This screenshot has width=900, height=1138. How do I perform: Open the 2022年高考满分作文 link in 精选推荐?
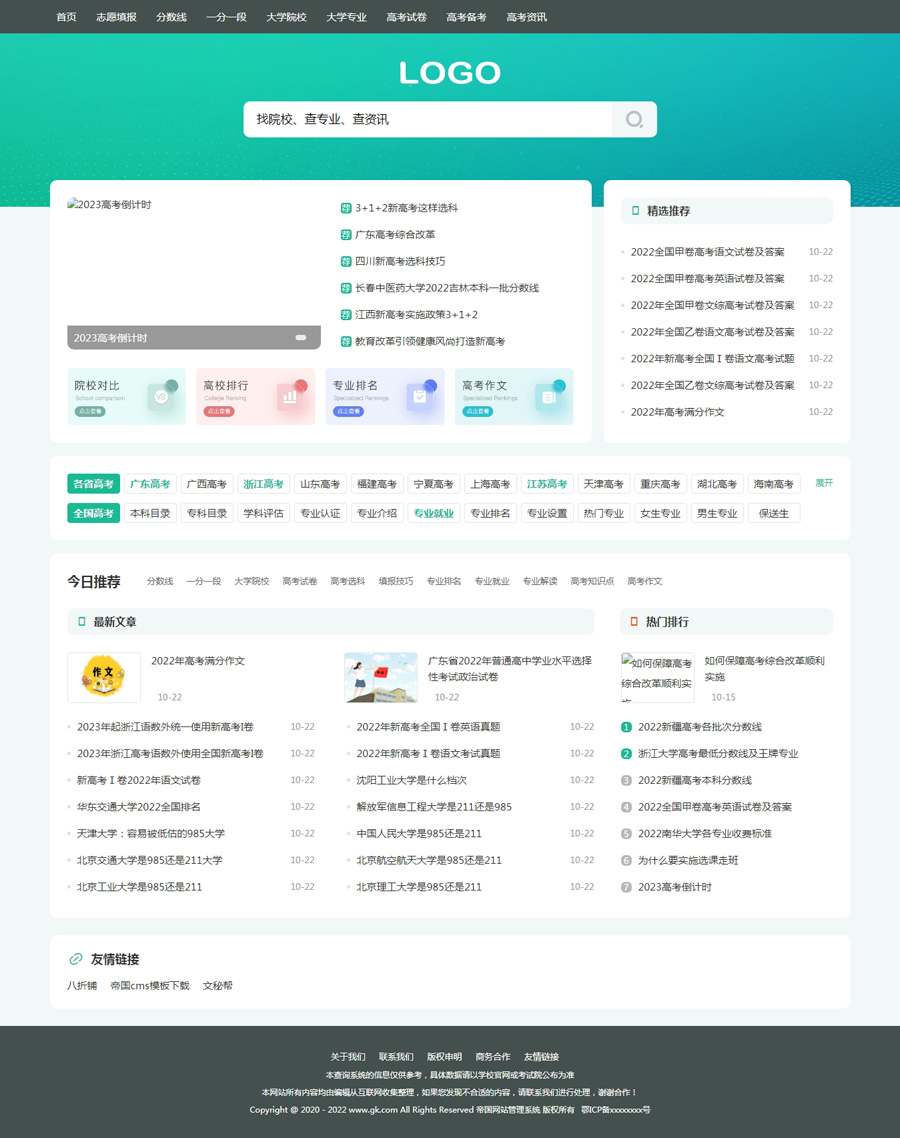677,412
